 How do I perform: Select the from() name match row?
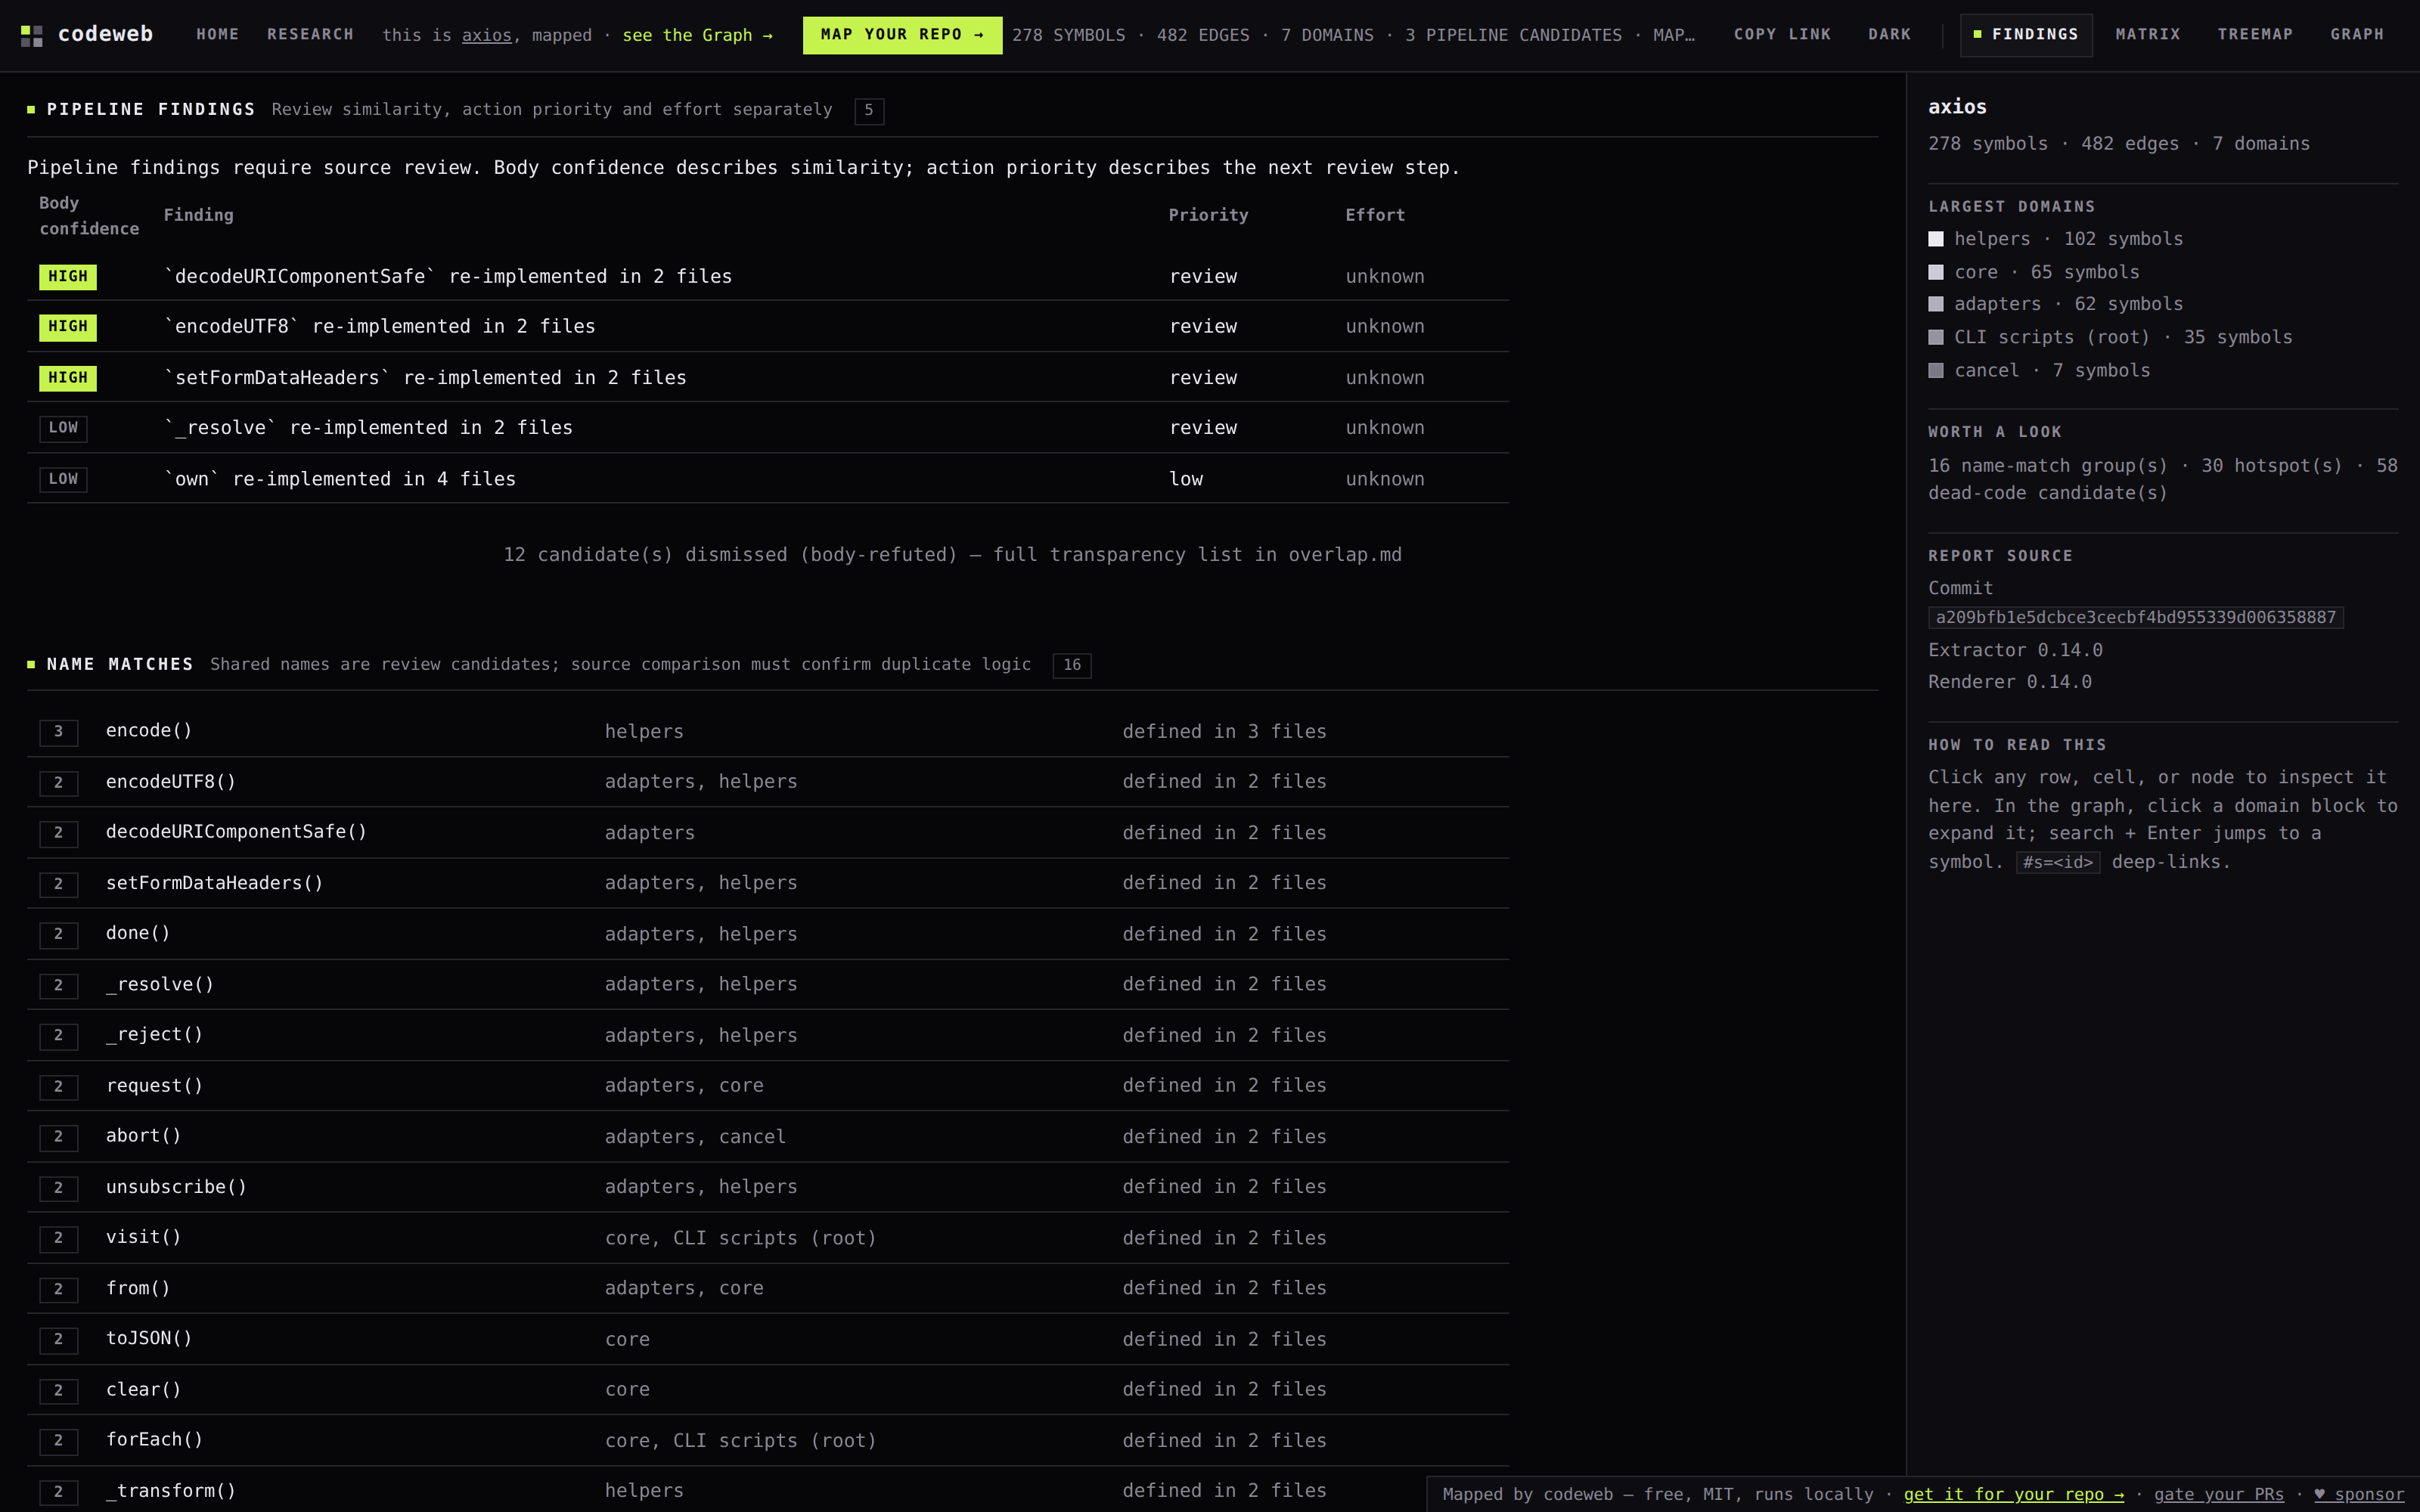click(768, 1288)
